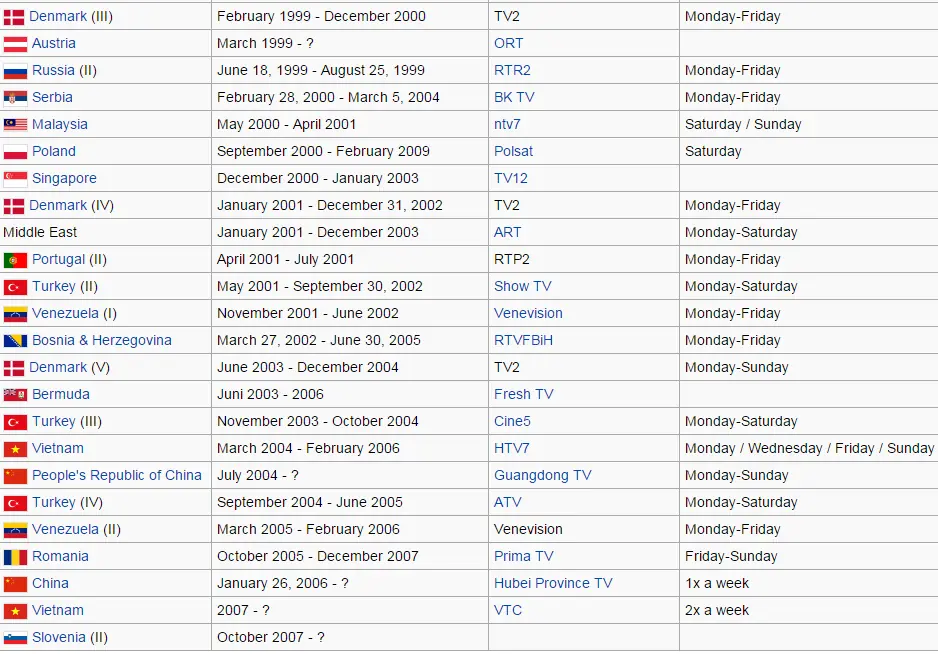Click the People's Republic of China flag
The height and width of the screenshot is (654, 938).
click(15, 476)
